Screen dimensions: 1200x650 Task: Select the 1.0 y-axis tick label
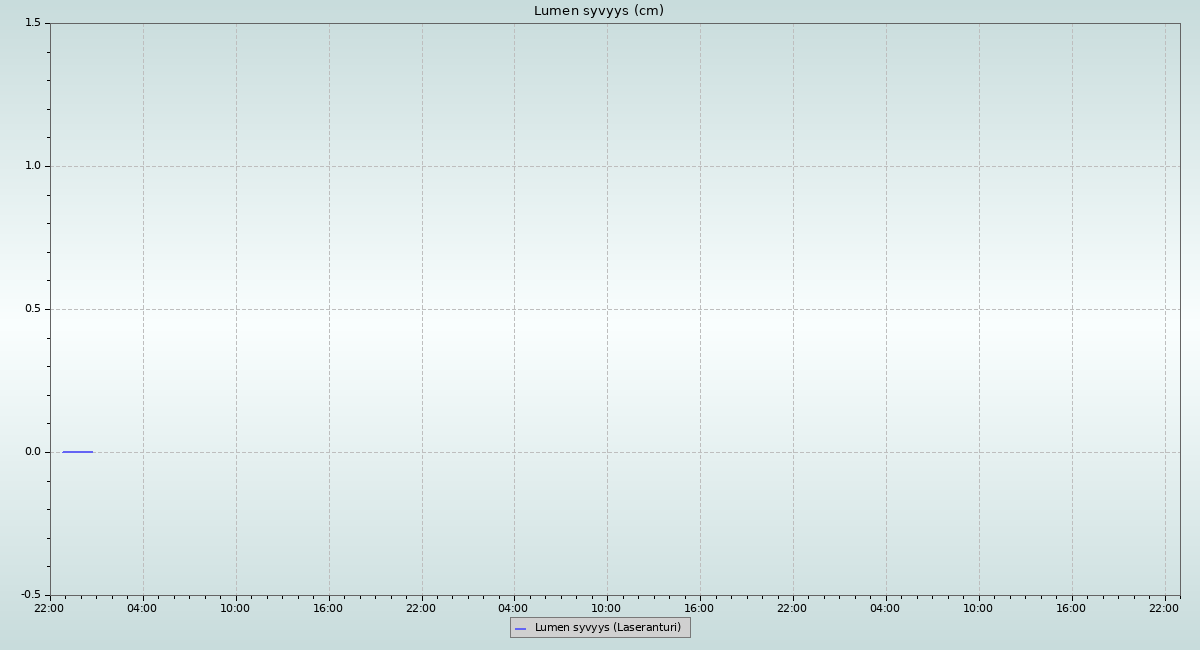[33, 166]
